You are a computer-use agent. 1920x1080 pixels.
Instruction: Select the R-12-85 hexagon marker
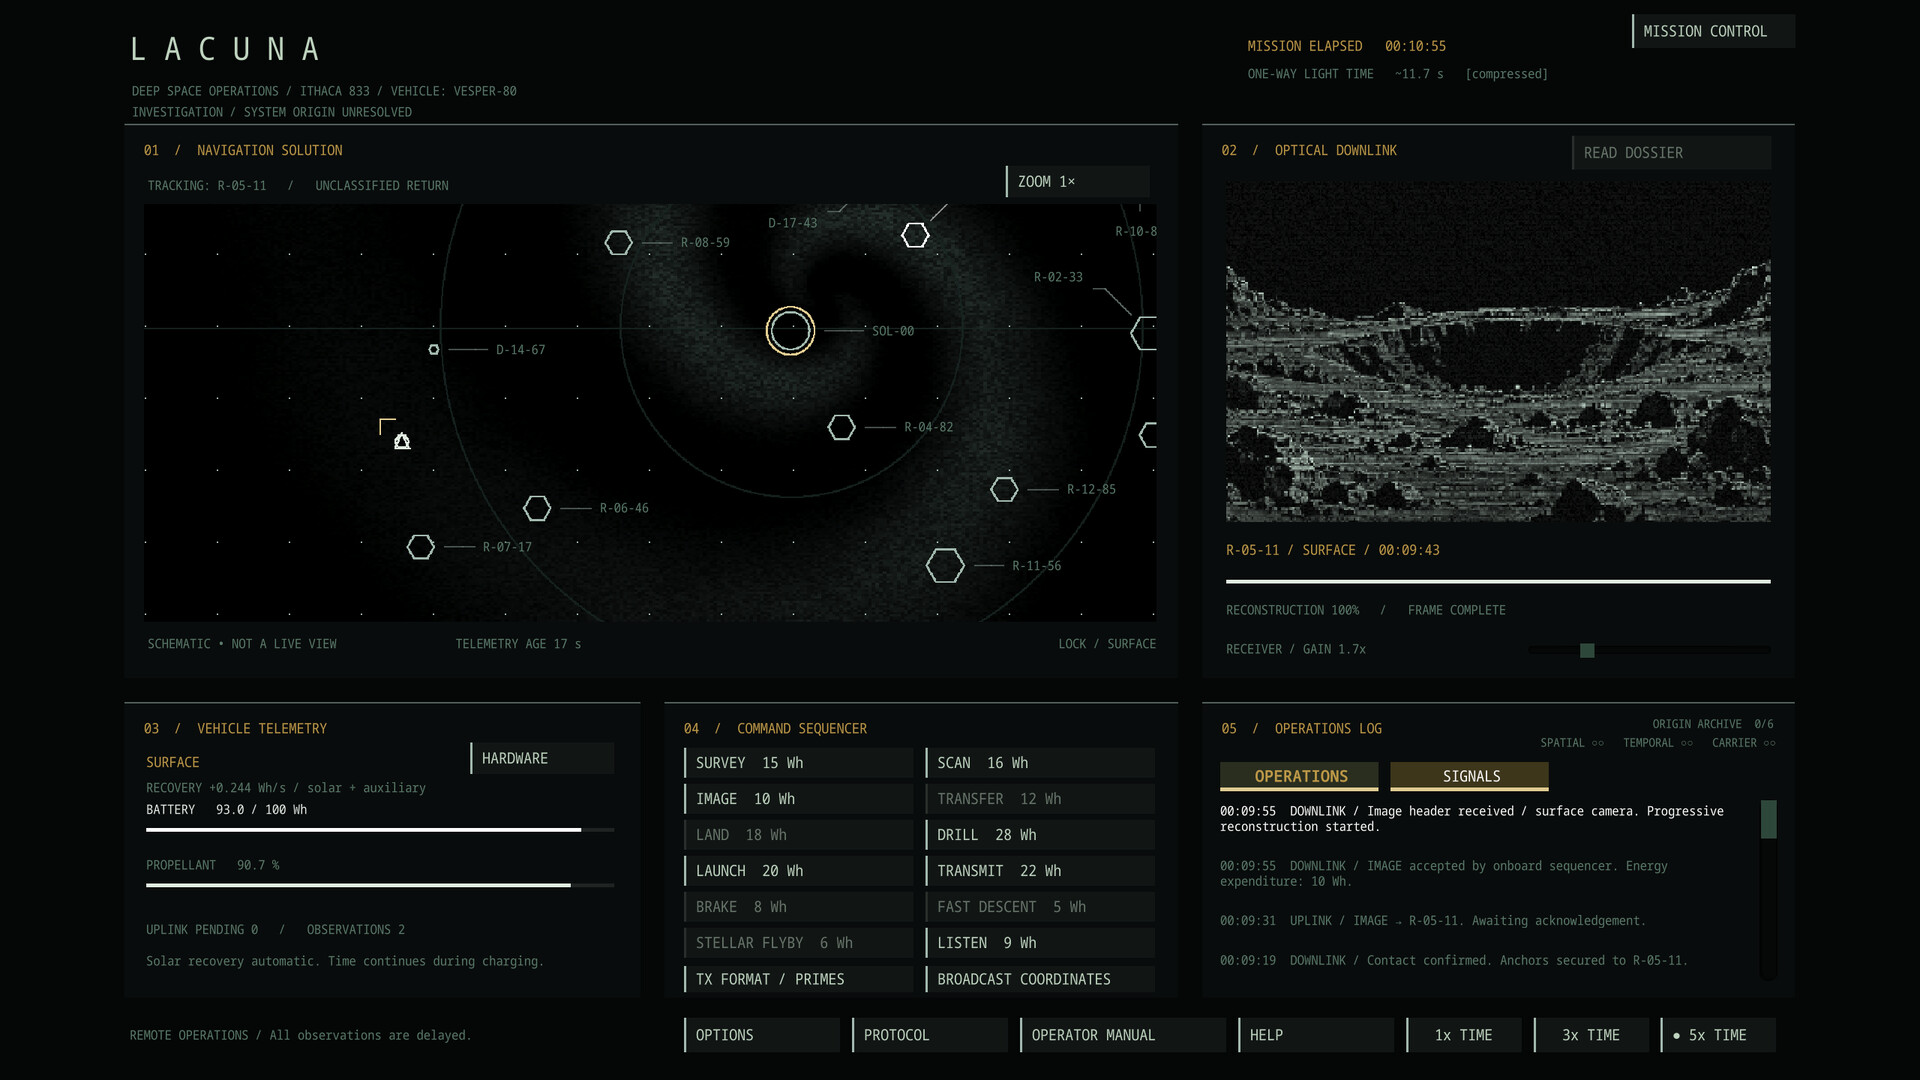click(1004, 489)
